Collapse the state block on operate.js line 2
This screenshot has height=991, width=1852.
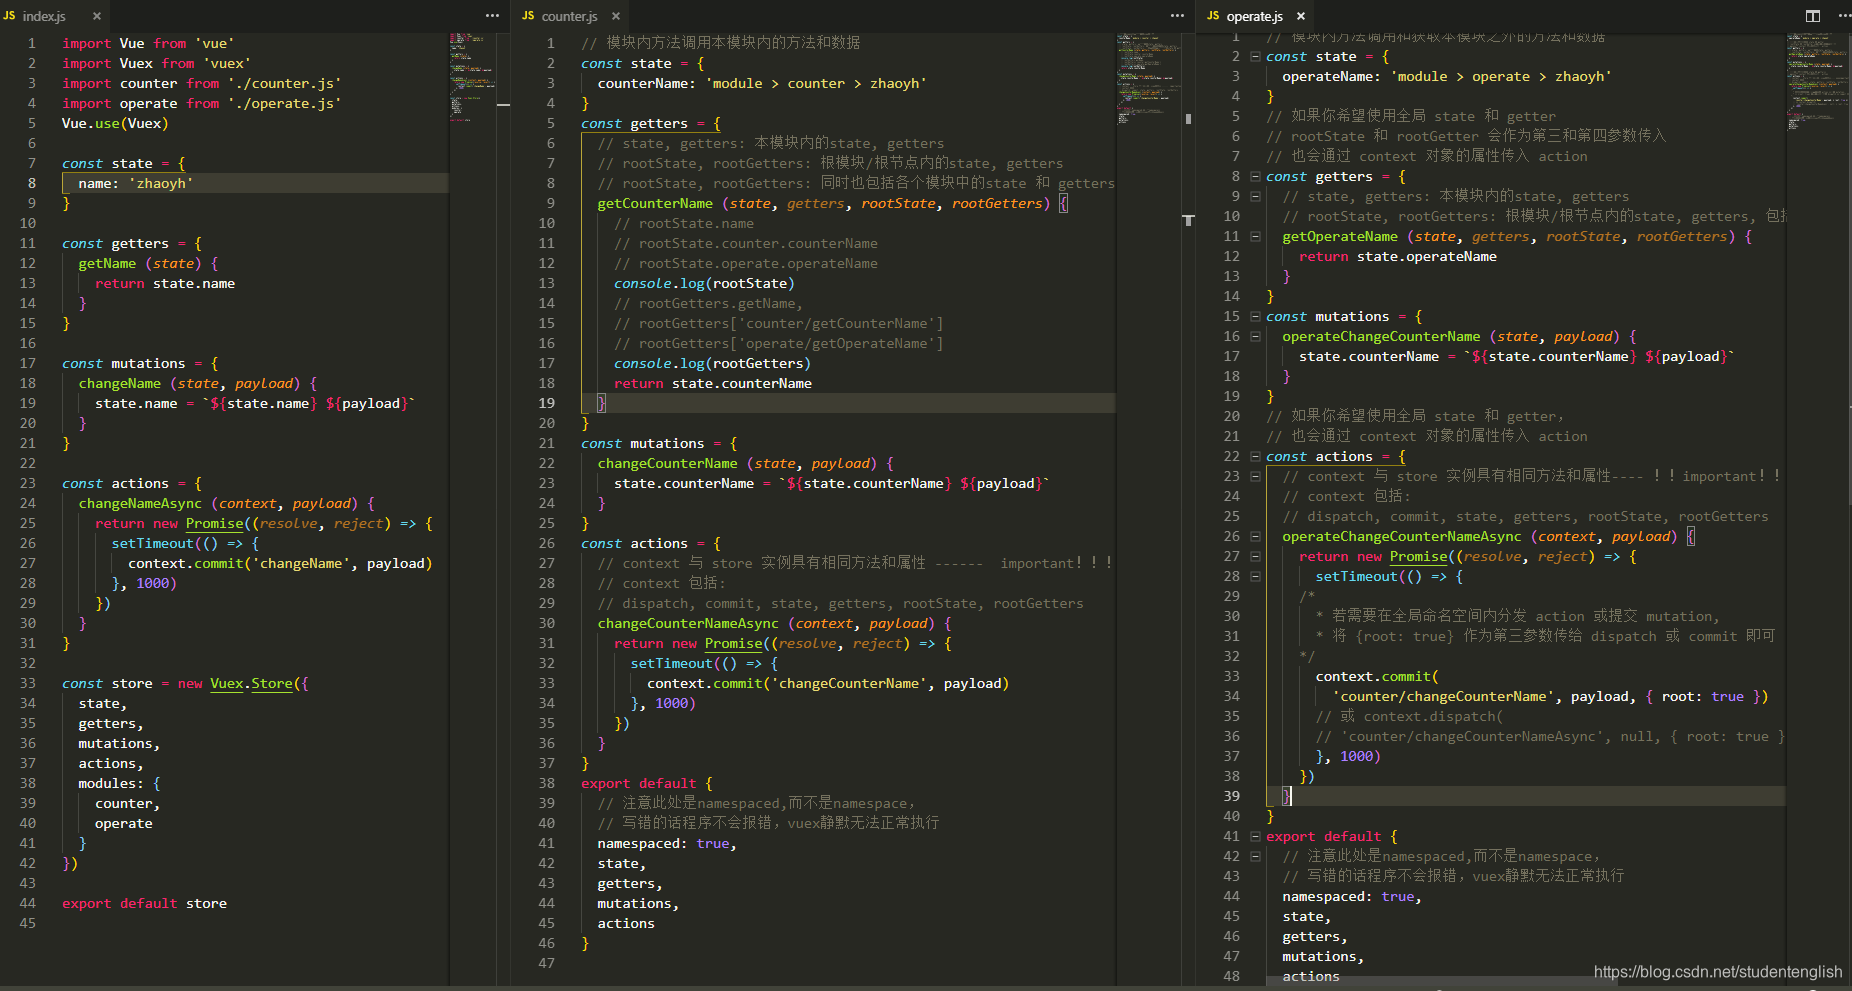1255,57
